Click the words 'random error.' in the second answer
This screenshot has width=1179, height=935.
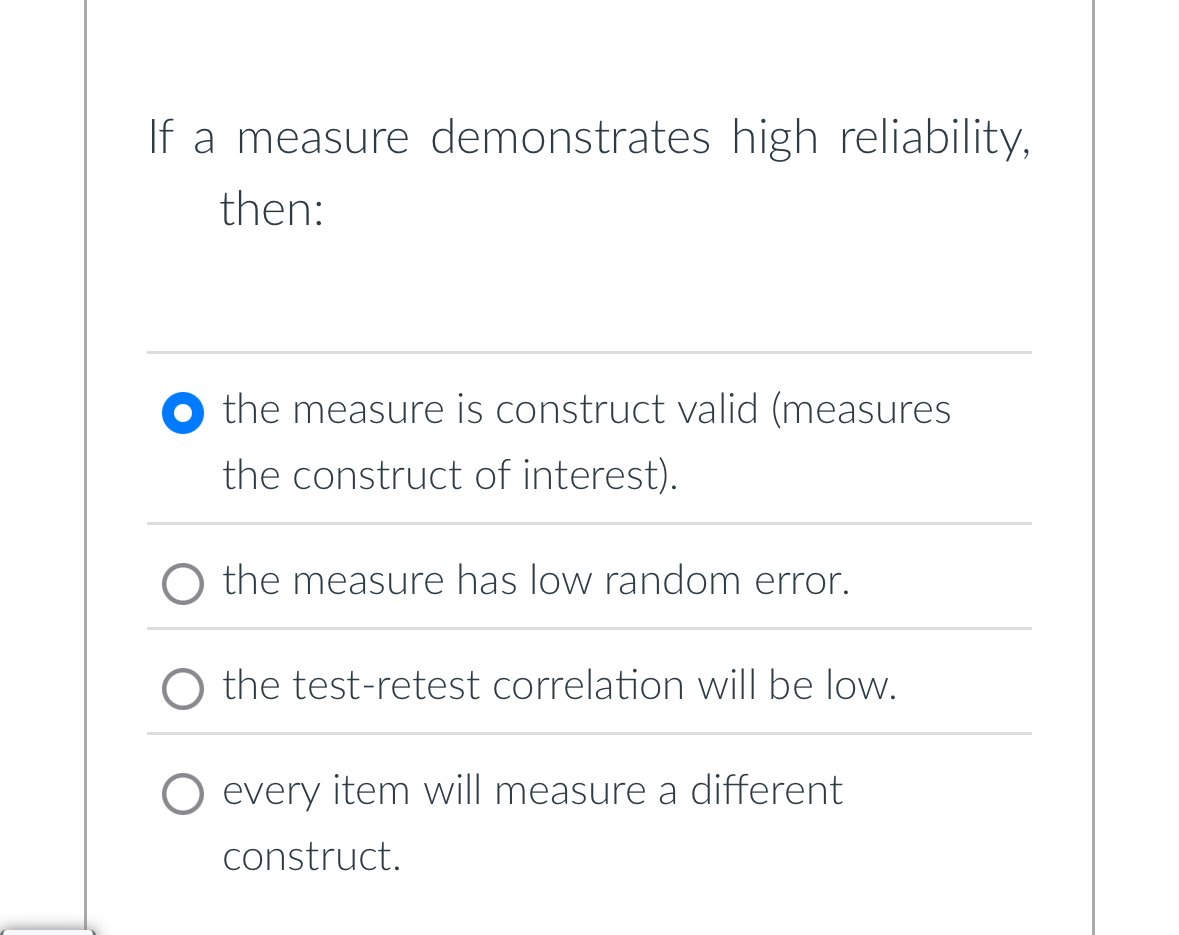coord(727,581)
